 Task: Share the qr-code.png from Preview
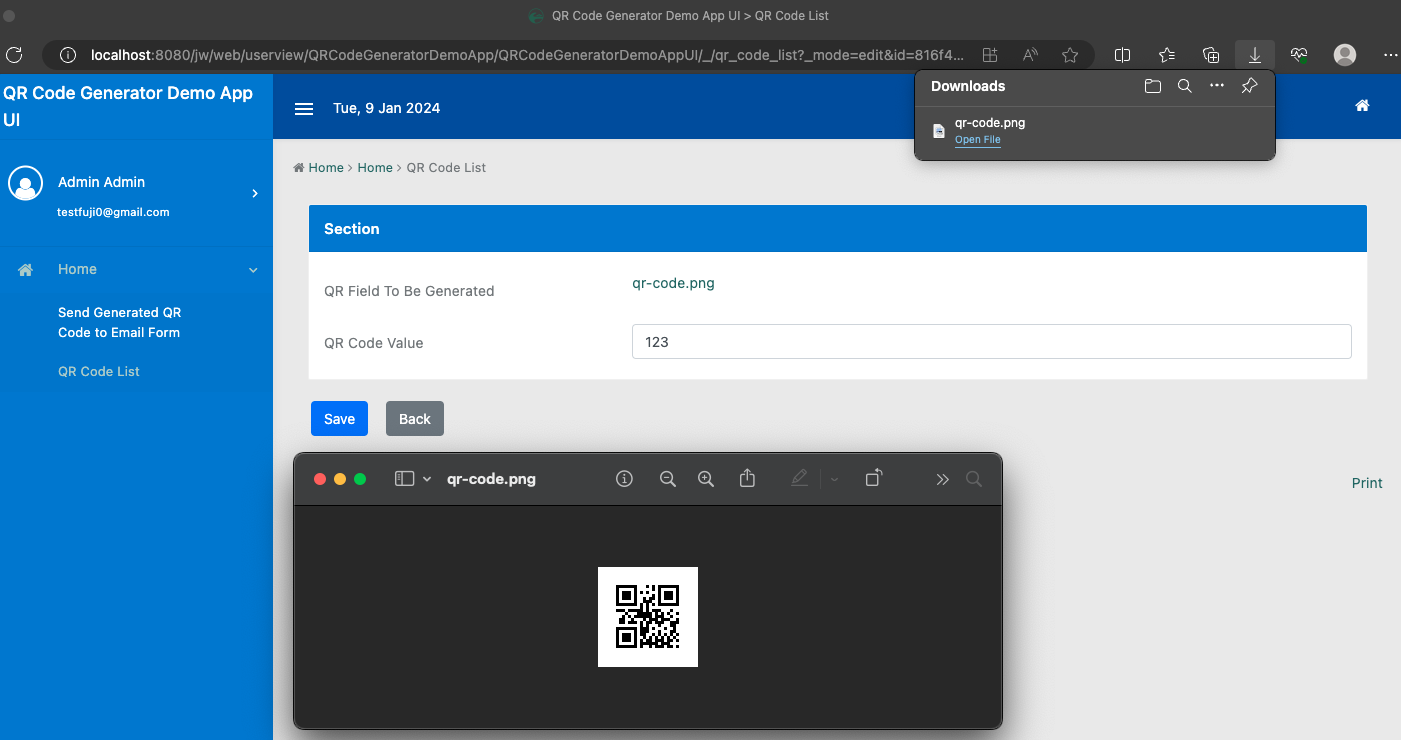[x=747, y=478]
